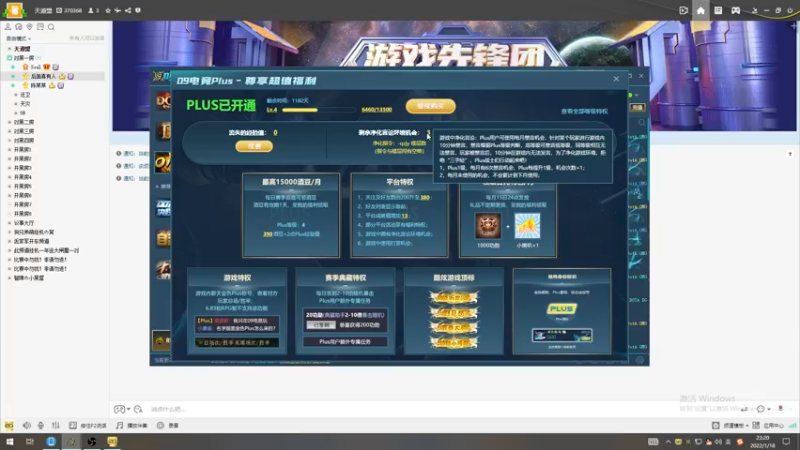
Task: Collapse the 对黑一房 channel node
Action: (9, 58)
